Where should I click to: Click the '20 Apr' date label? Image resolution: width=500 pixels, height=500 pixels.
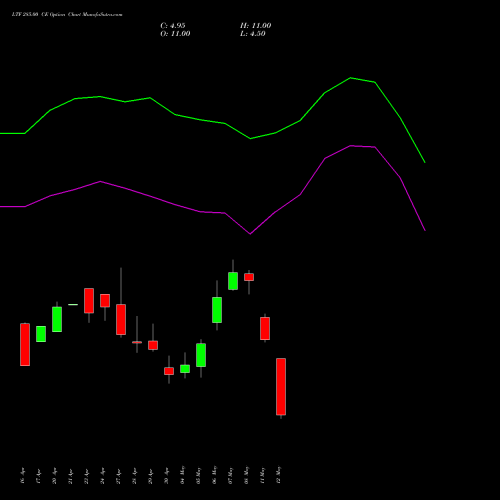point(54,476)
